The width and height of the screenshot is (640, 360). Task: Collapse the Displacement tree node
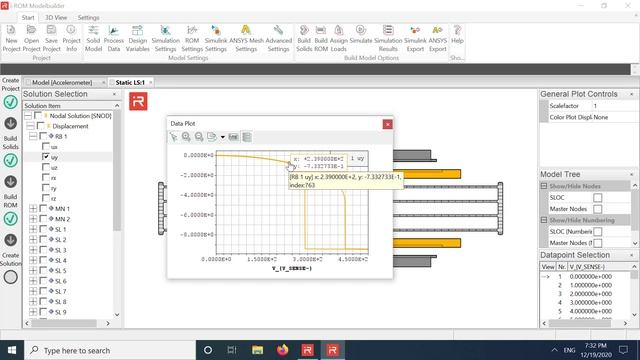point(30,126)
